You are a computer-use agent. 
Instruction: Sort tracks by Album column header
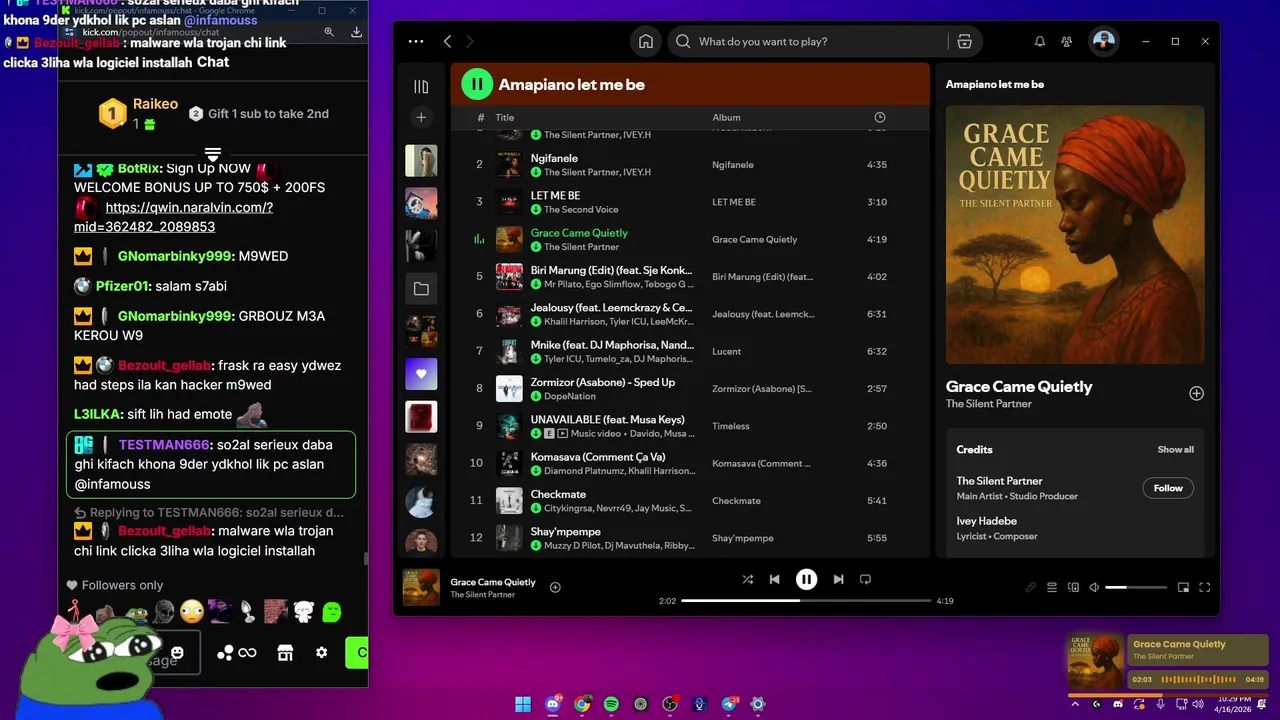pyautogui.click(x=726, y=117)
